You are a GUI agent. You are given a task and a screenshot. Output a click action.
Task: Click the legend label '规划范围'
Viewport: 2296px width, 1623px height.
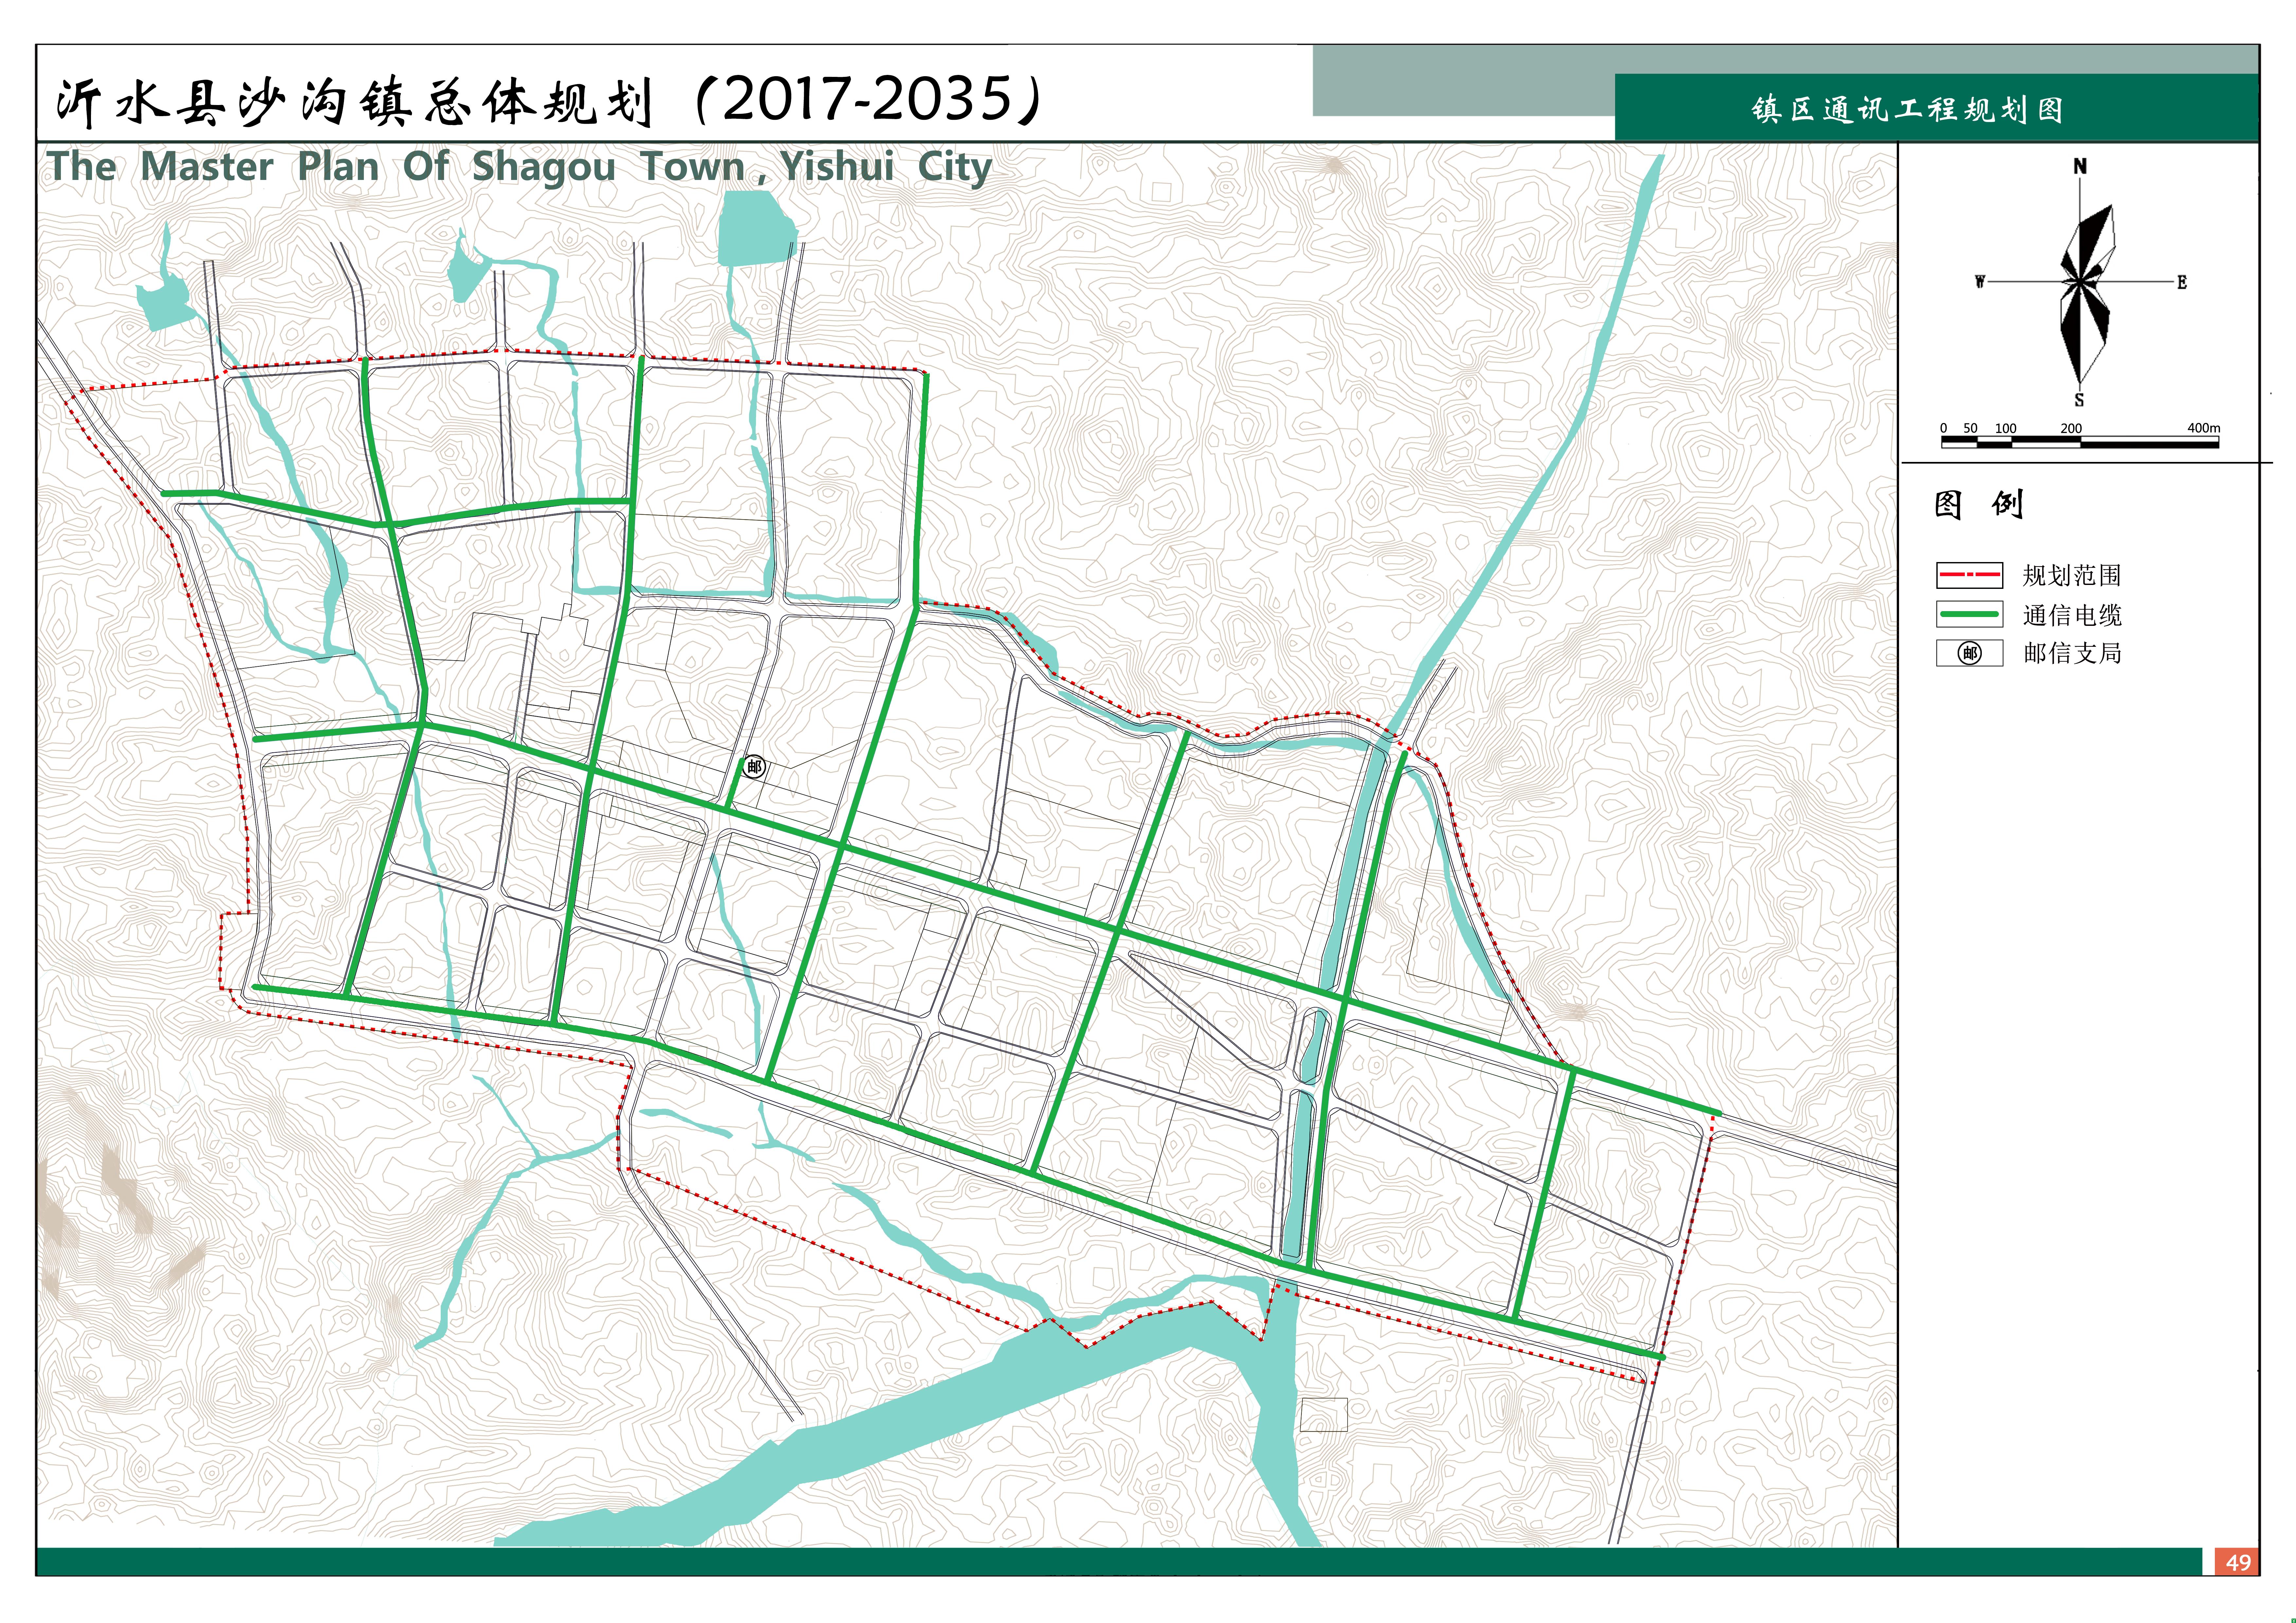(2072, 575)
